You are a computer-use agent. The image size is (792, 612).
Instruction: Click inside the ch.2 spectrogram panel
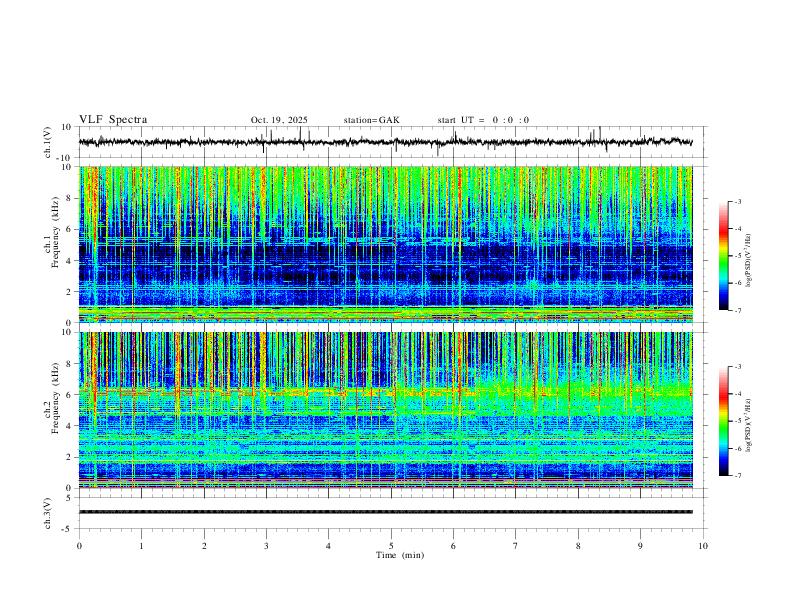(385, 410)
